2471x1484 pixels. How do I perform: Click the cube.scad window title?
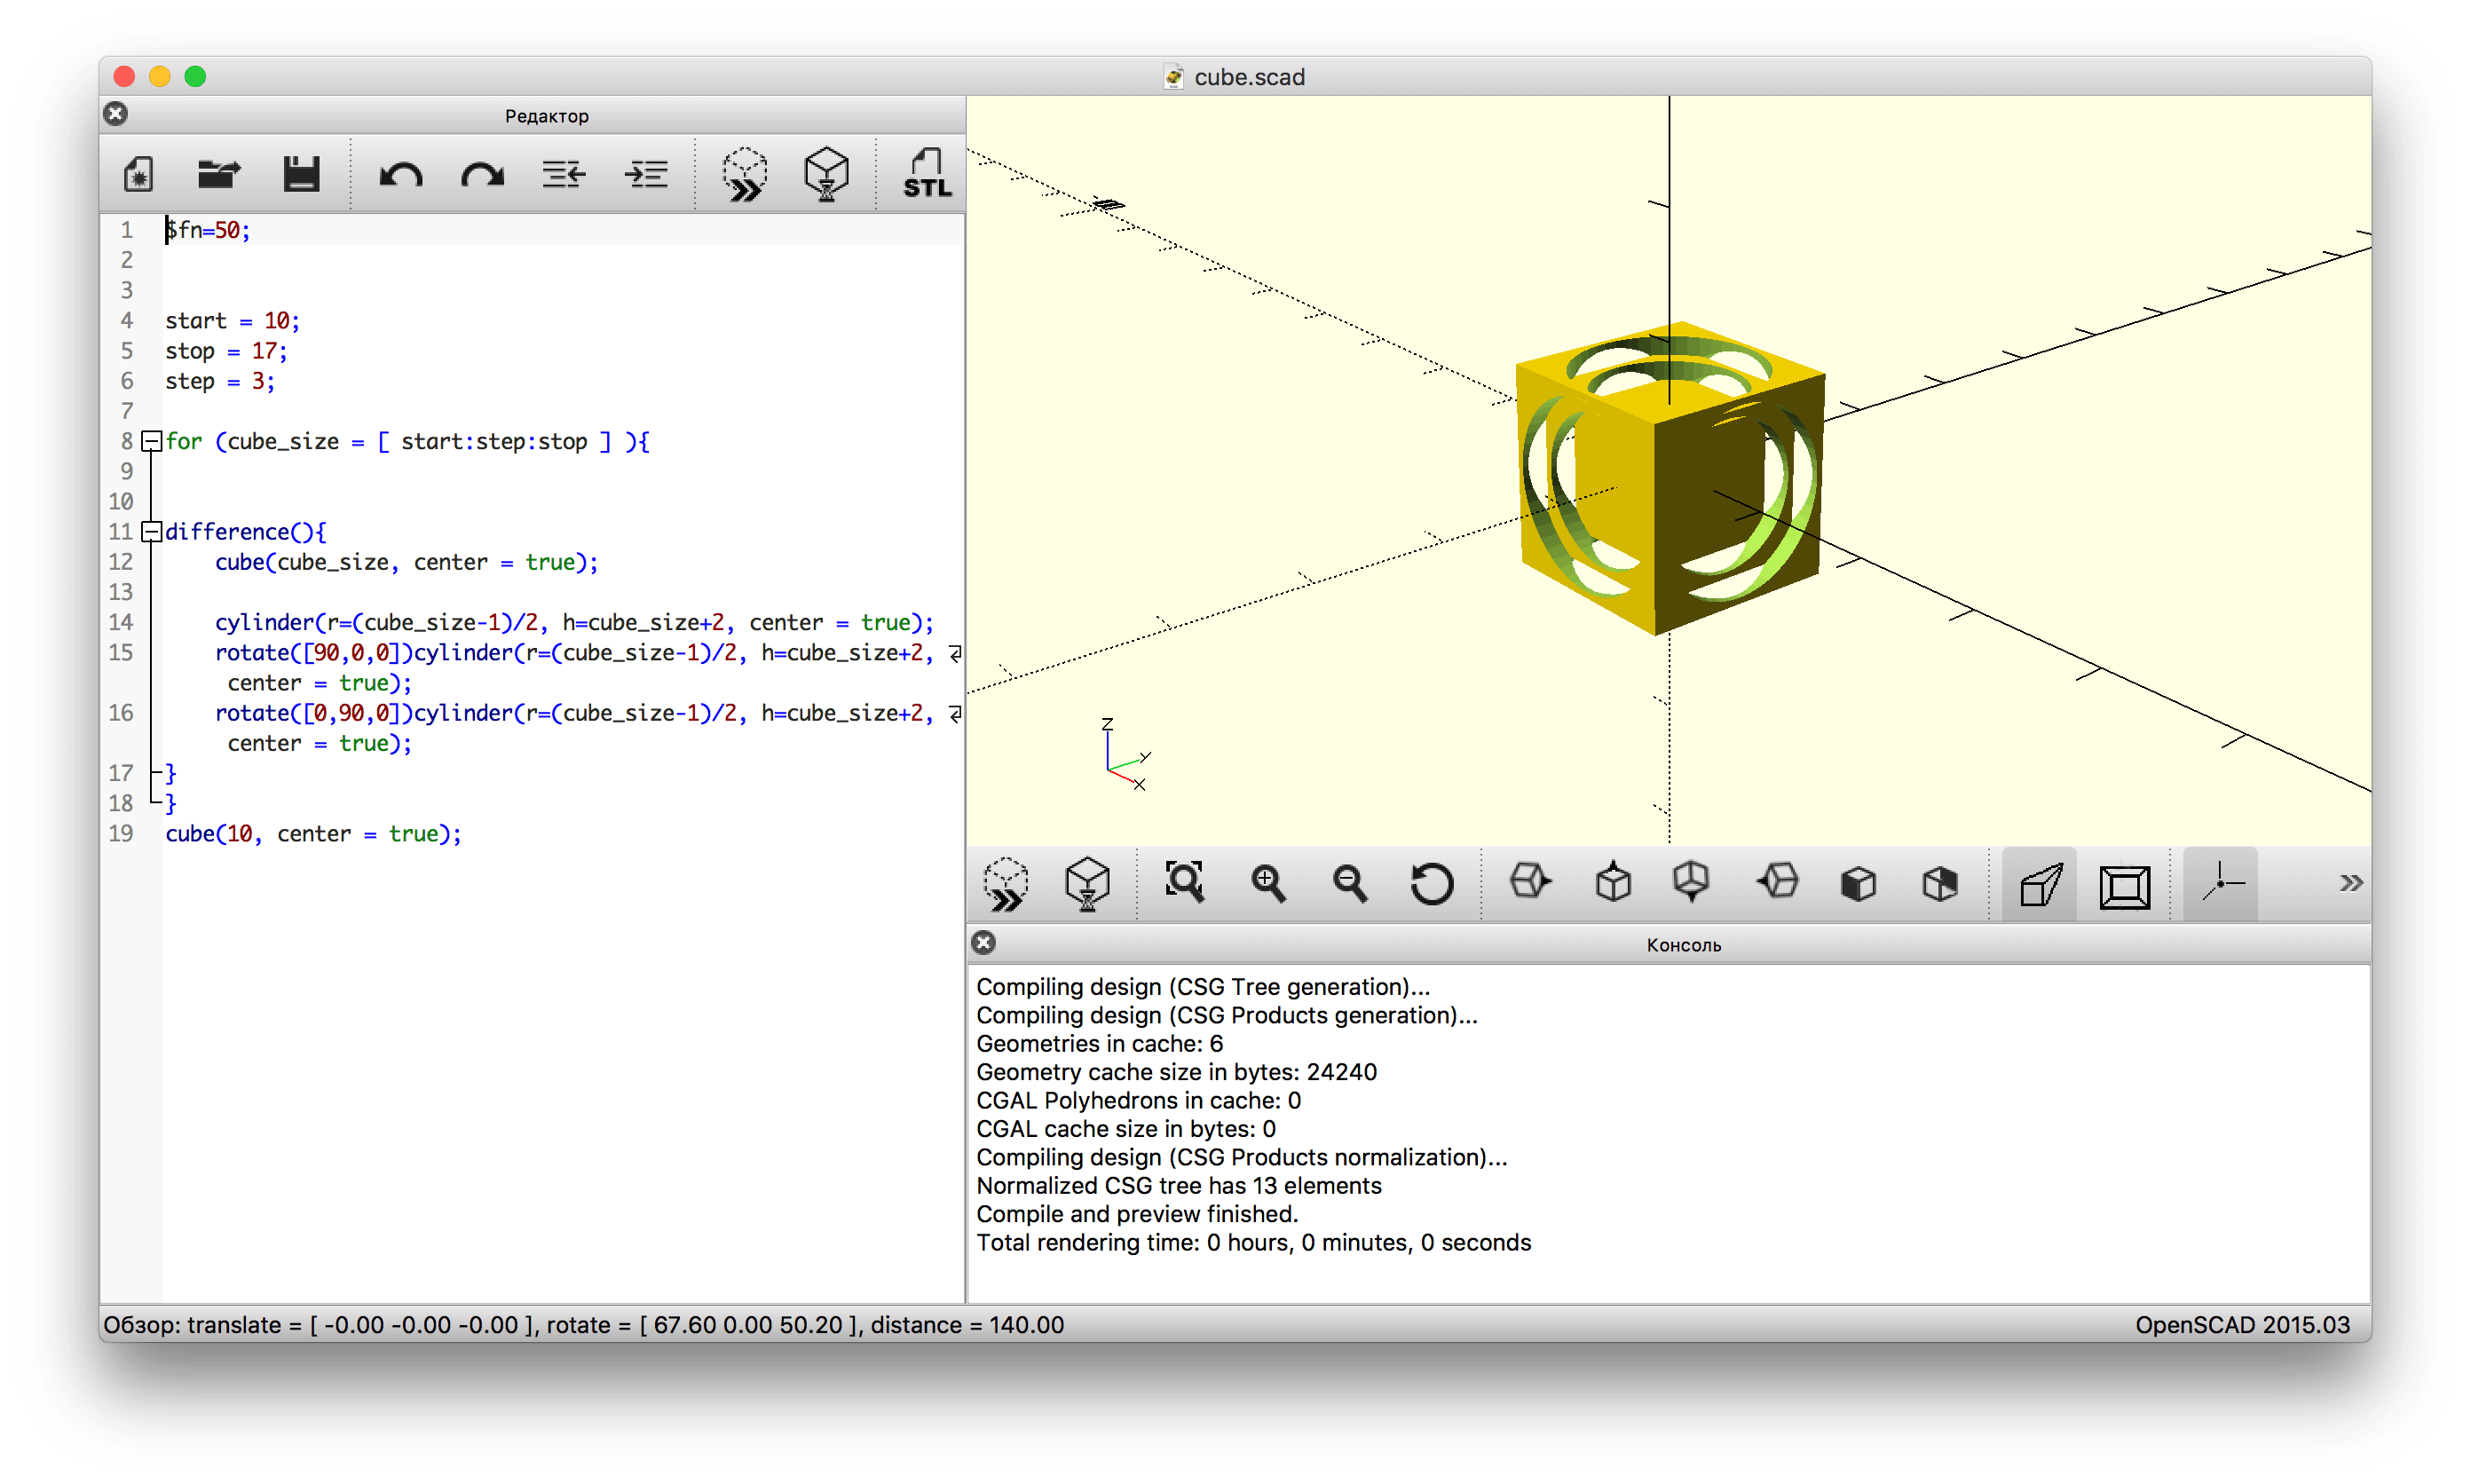pos(1248,77)
